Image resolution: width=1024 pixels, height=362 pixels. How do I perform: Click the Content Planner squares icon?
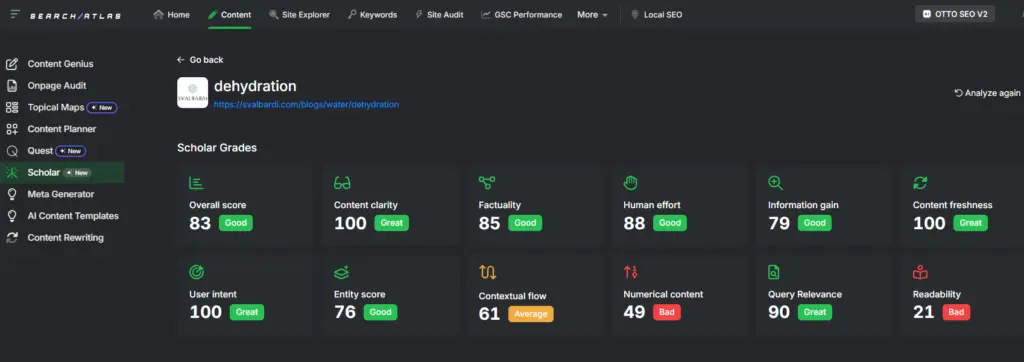[x=12, y=129]
